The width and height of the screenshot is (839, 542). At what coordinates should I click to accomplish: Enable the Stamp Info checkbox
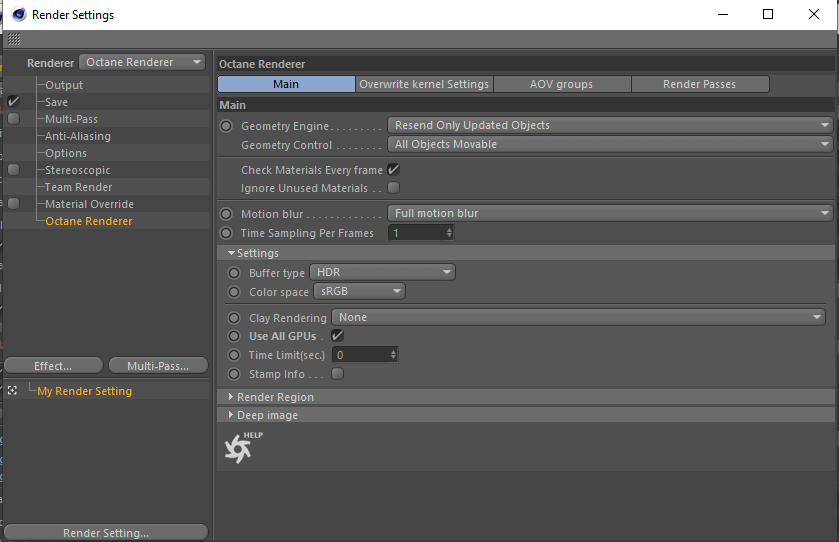click(x=337, y=373)
